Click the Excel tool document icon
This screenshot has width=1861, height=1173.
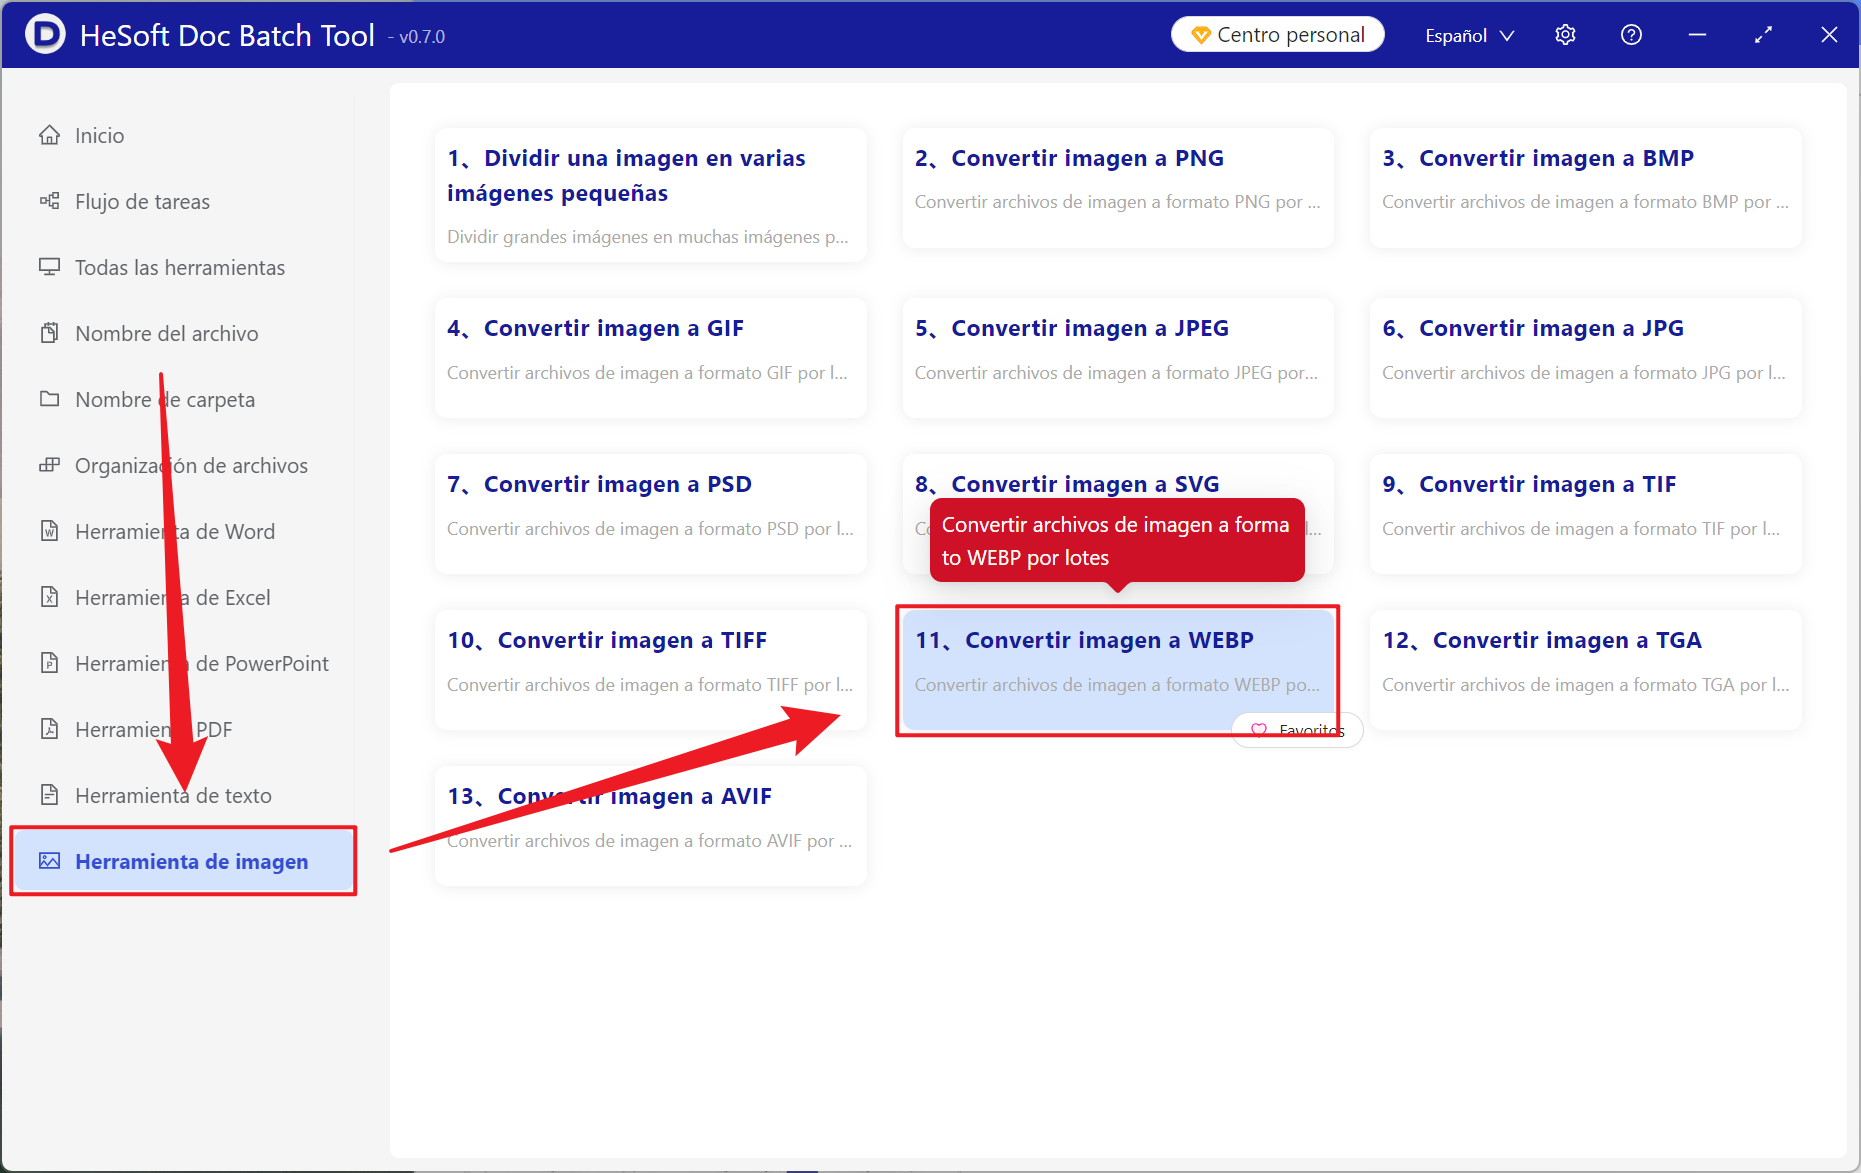(x=49, y=597)
